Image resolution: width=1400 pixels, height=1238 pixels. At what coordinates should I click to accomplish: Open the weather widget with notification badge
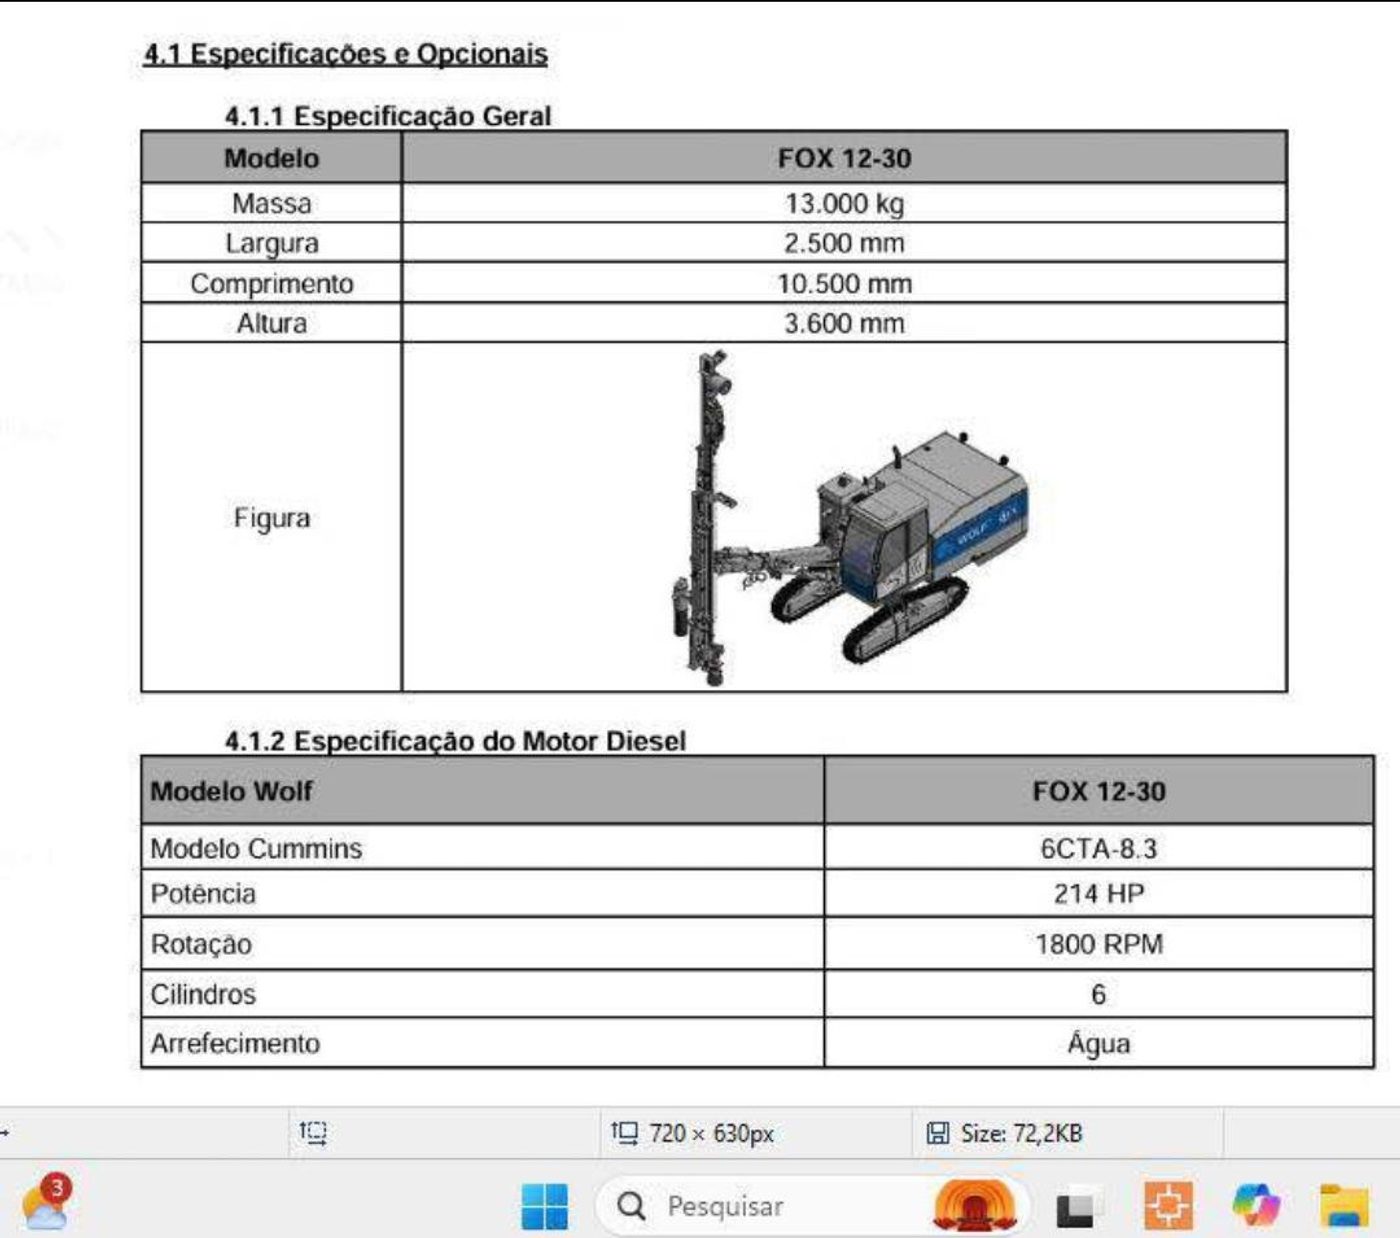[x=47, y=1204]
